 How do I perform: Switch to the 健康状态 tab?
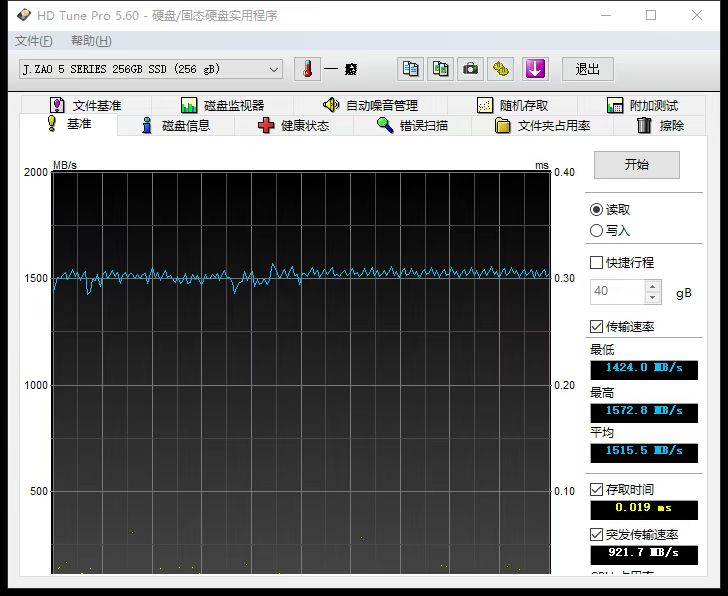tap(294, 126)
